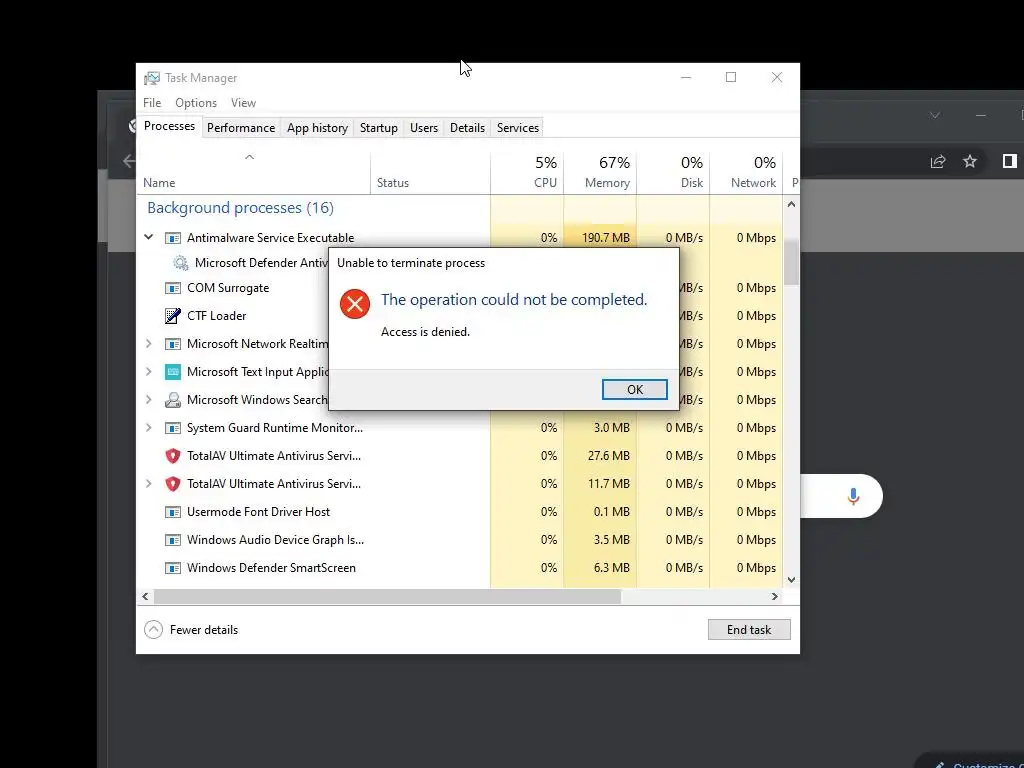Click the browser's microphone voice search icon
This screenshot has height=768, width=1024.
coord(853,496)
